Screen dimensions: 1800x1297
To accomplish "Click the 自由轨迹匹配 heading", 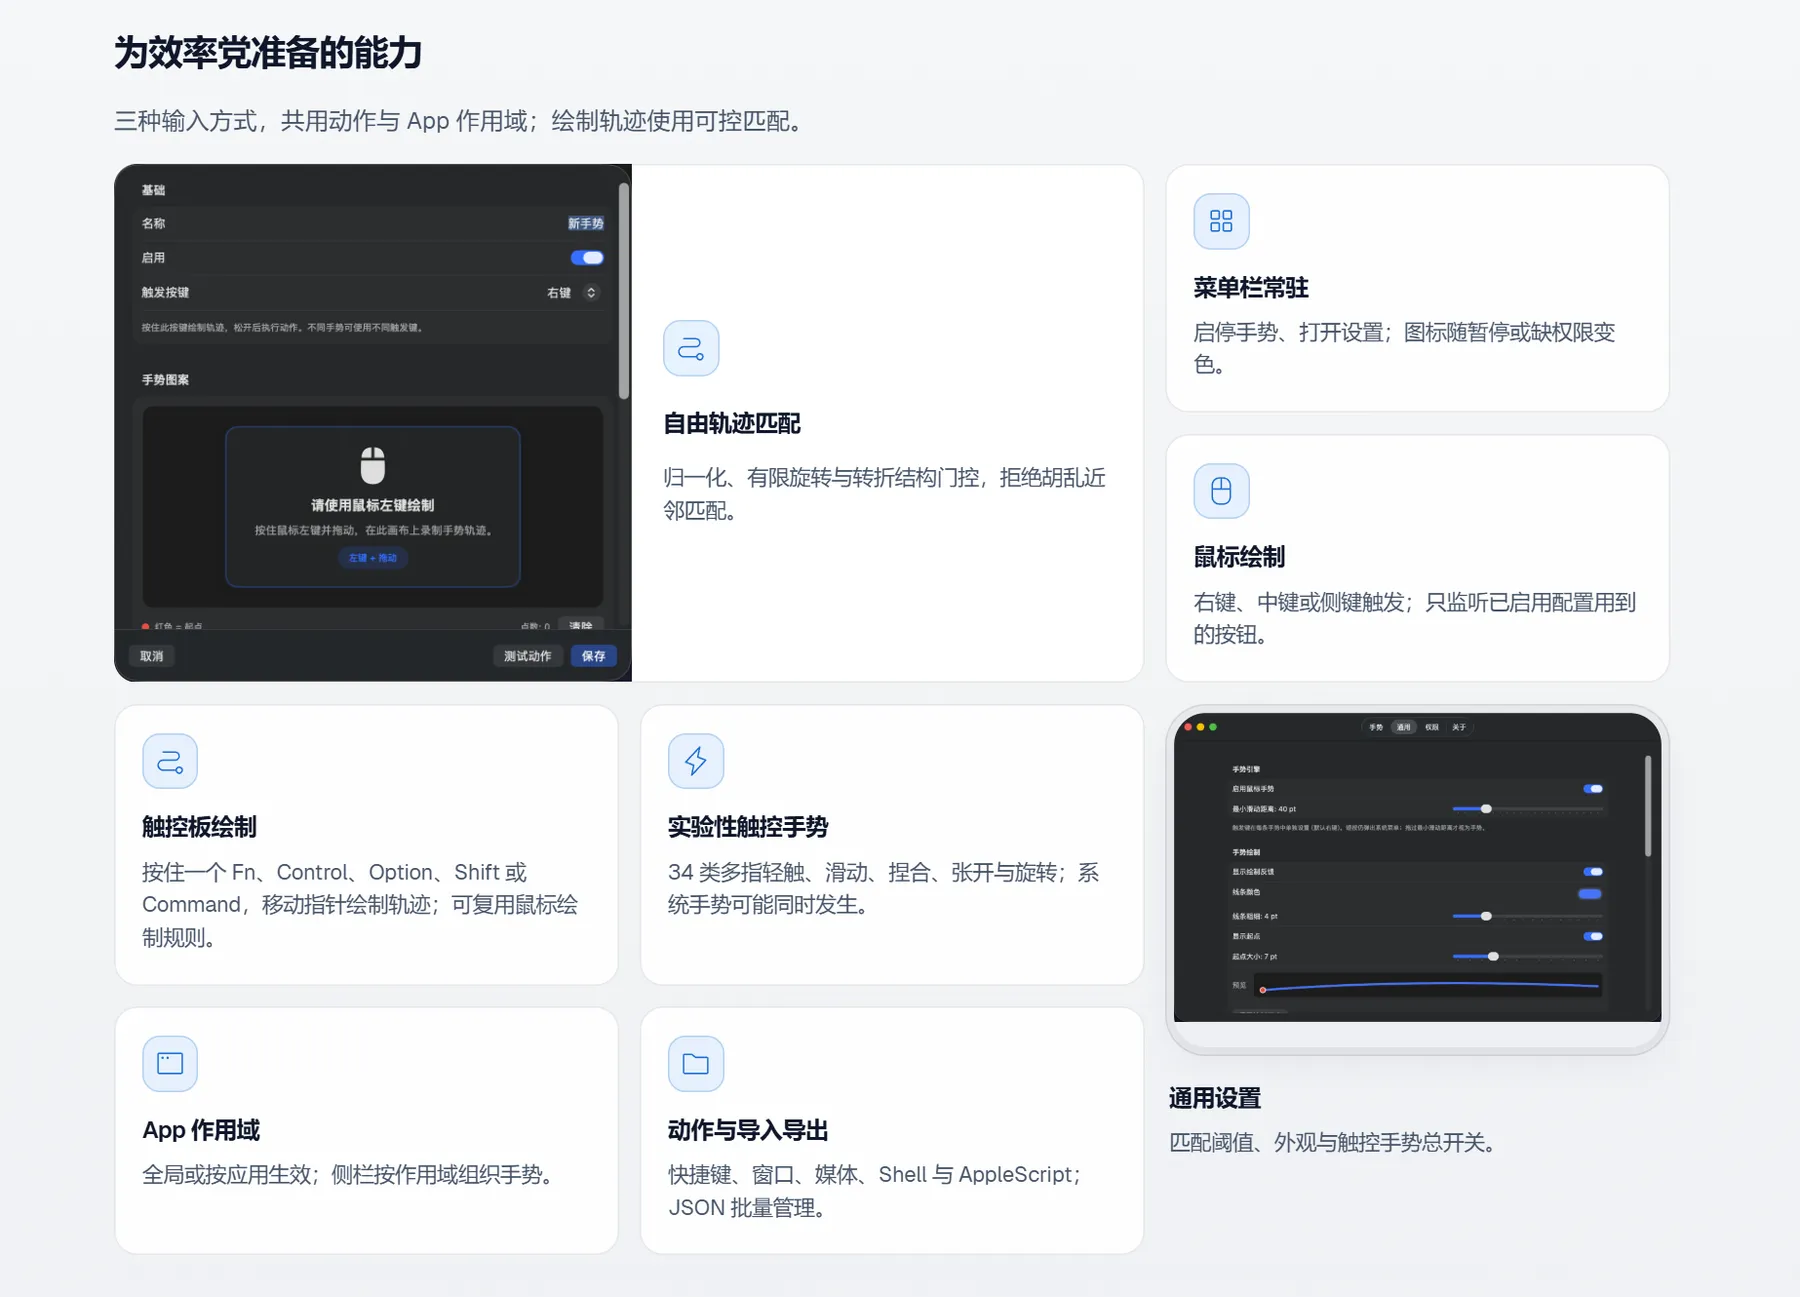I will pos(732,424).
